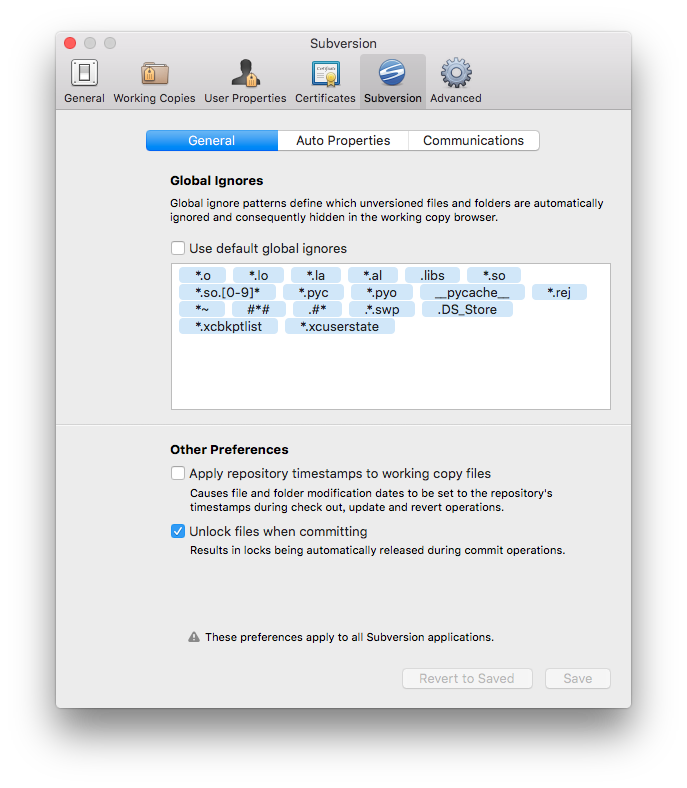Select the *.la ignore token
687x788 pixels.
tap(316, 275)
